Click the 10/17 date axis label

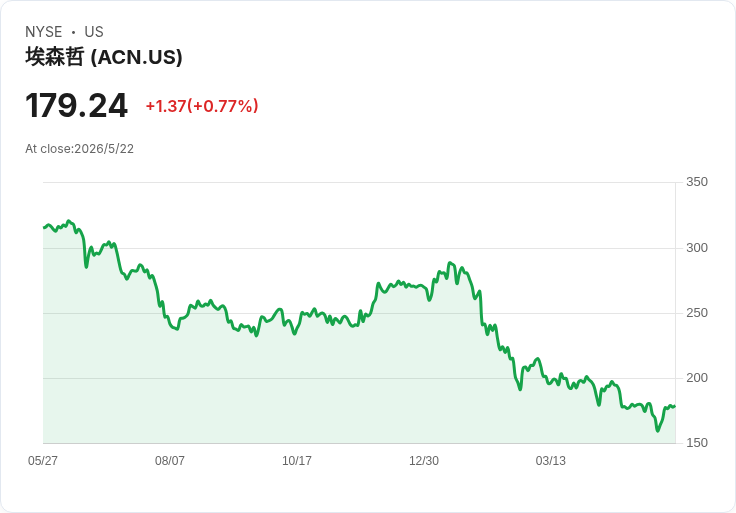coord(297,460)
